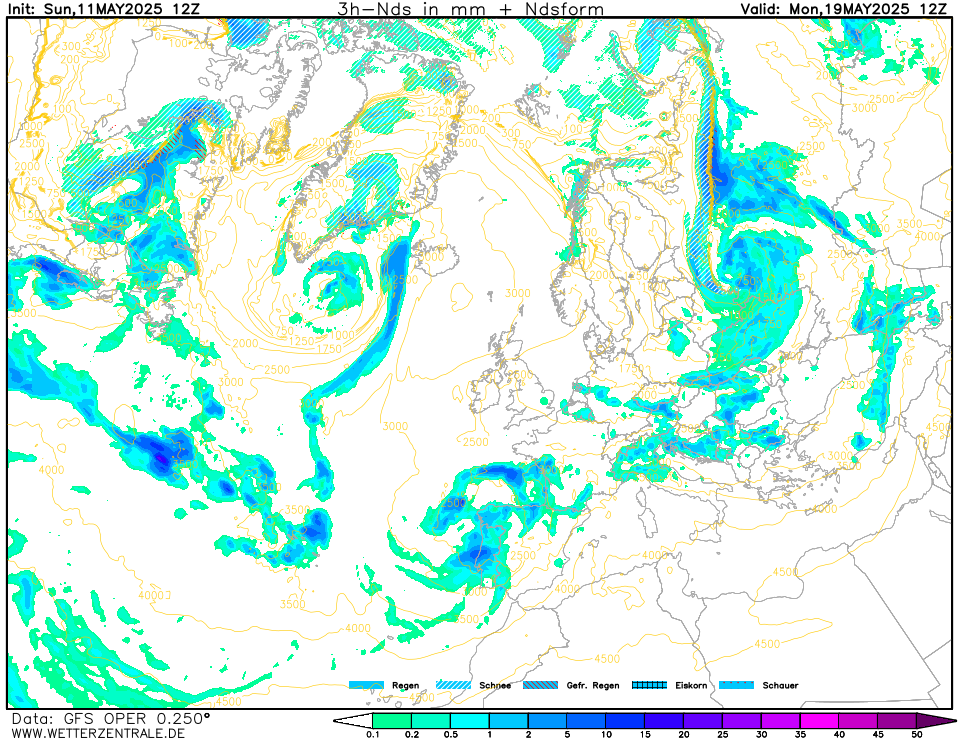Select the 'Schnee' legend label

coord(495,685)
